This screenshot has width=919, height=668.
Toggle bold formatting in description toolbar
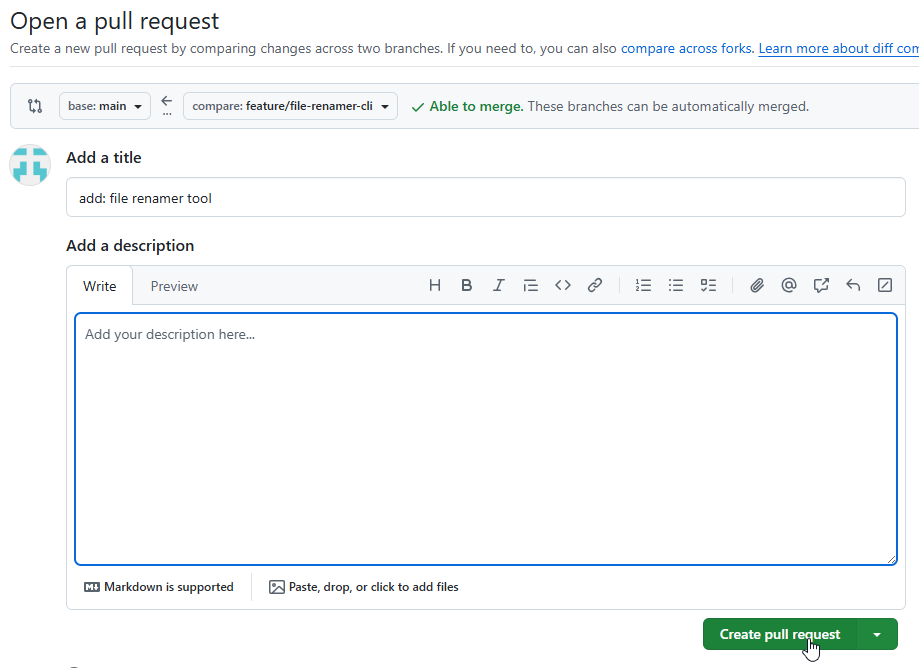pyautogui.click(x=467, y=286)
